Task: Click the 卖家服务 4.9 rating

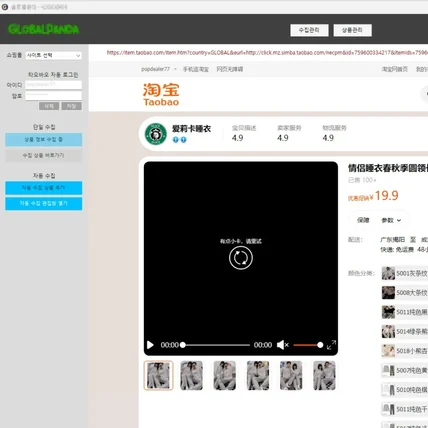Action: point(289,133)
